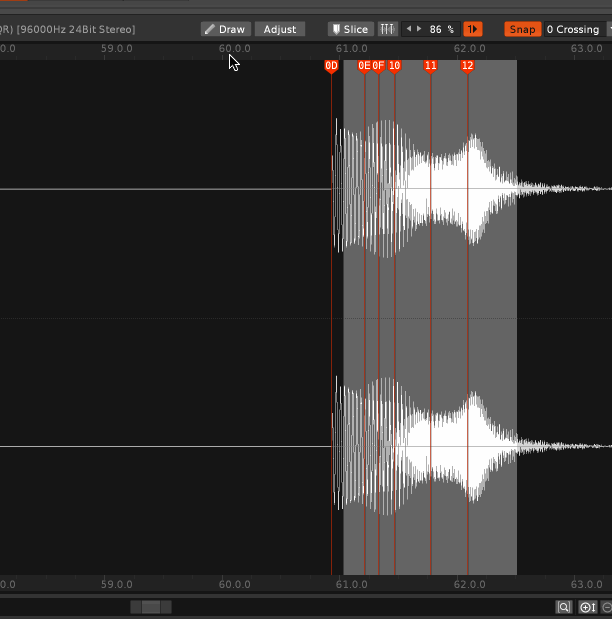Toggle Snap on or off
Screen dimensions: 612x619
[x=522, y=30]
